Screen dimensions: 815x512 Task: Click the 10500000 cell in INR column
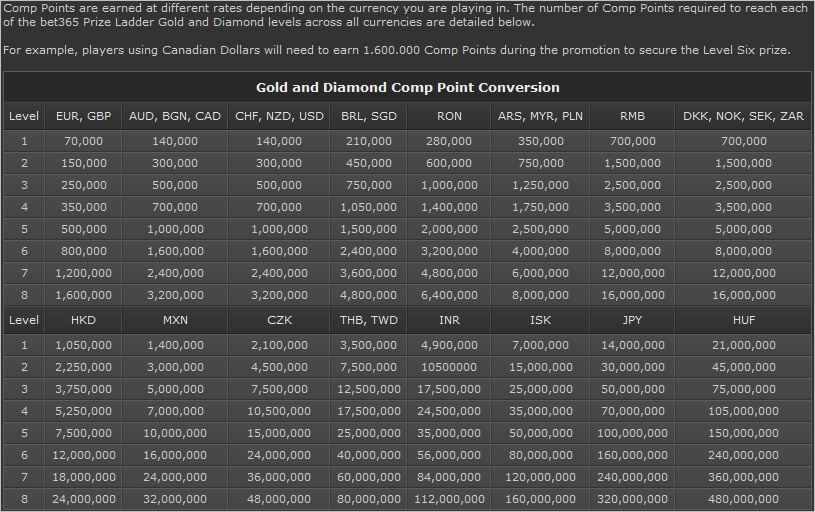click(x=449, y=367)
